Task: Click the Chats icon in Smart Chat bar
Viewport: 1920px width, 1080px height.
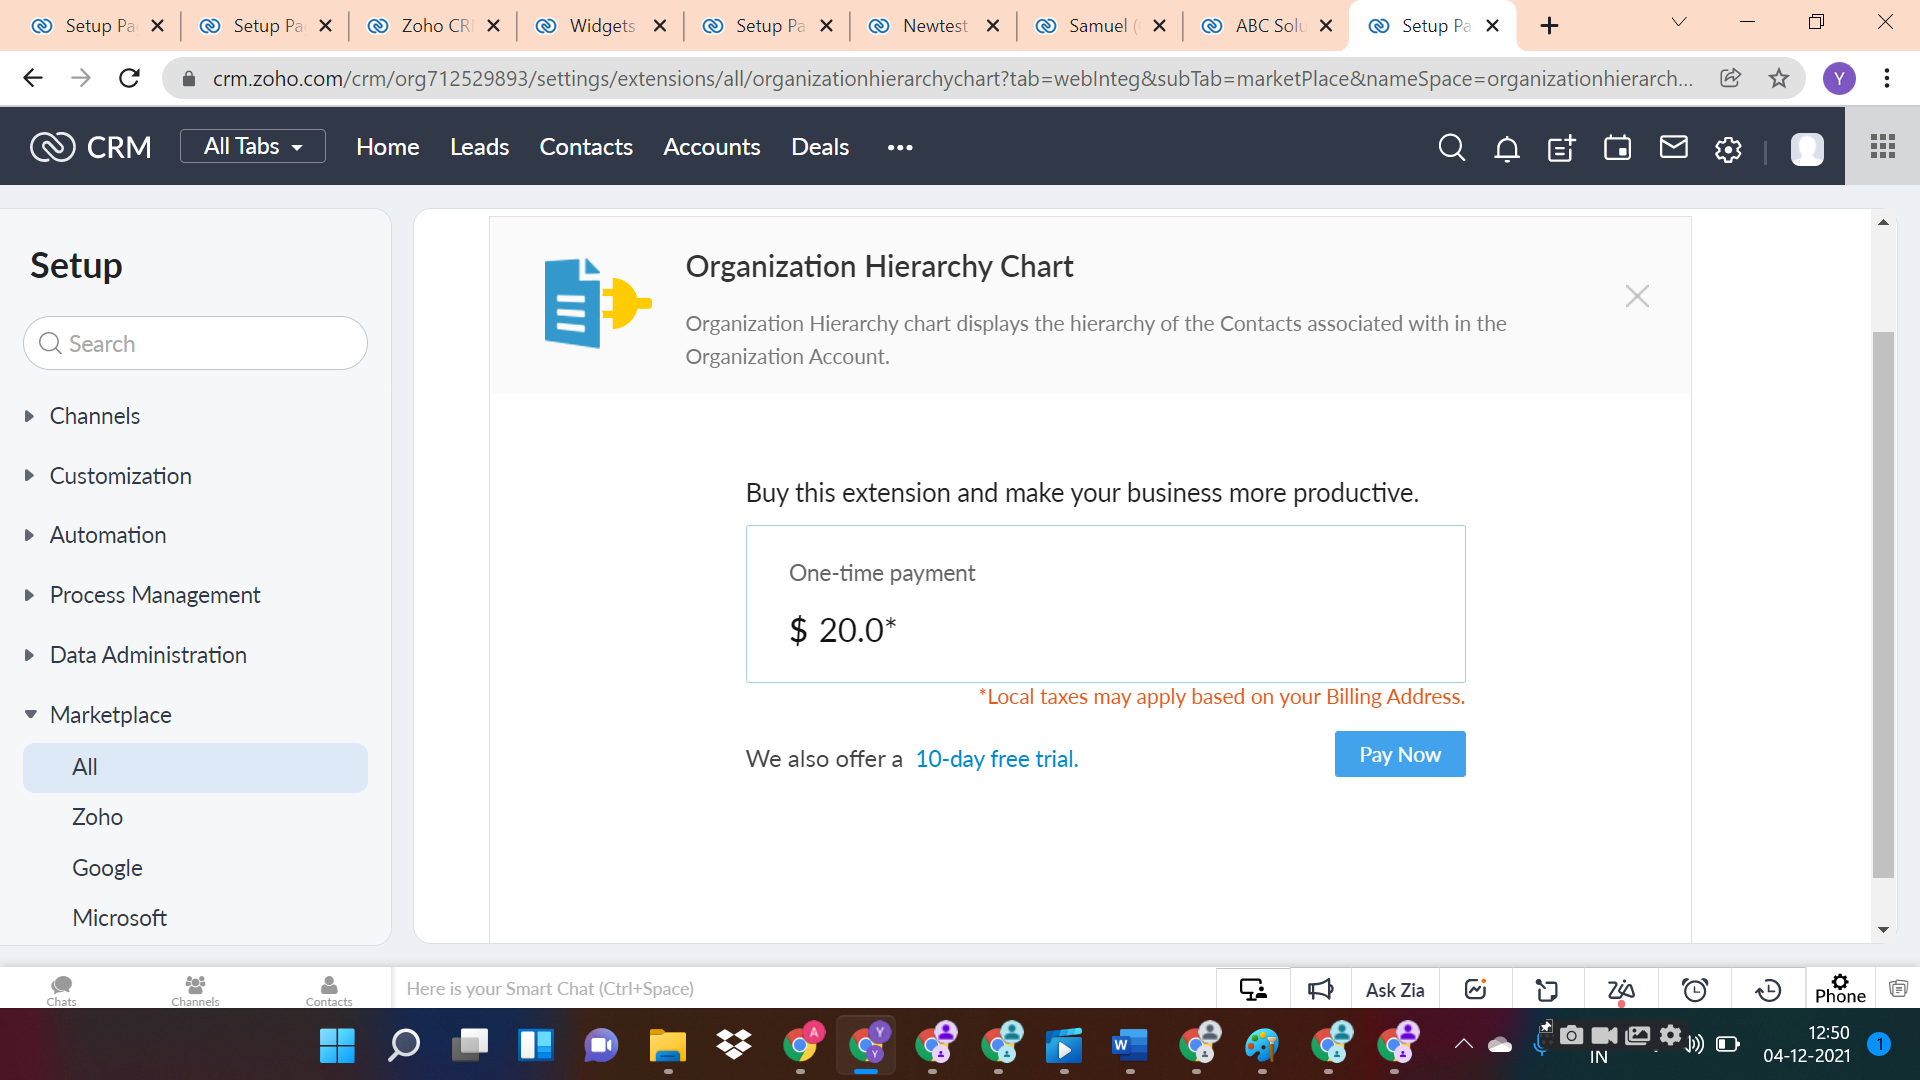Action: [x=59, y=988]
